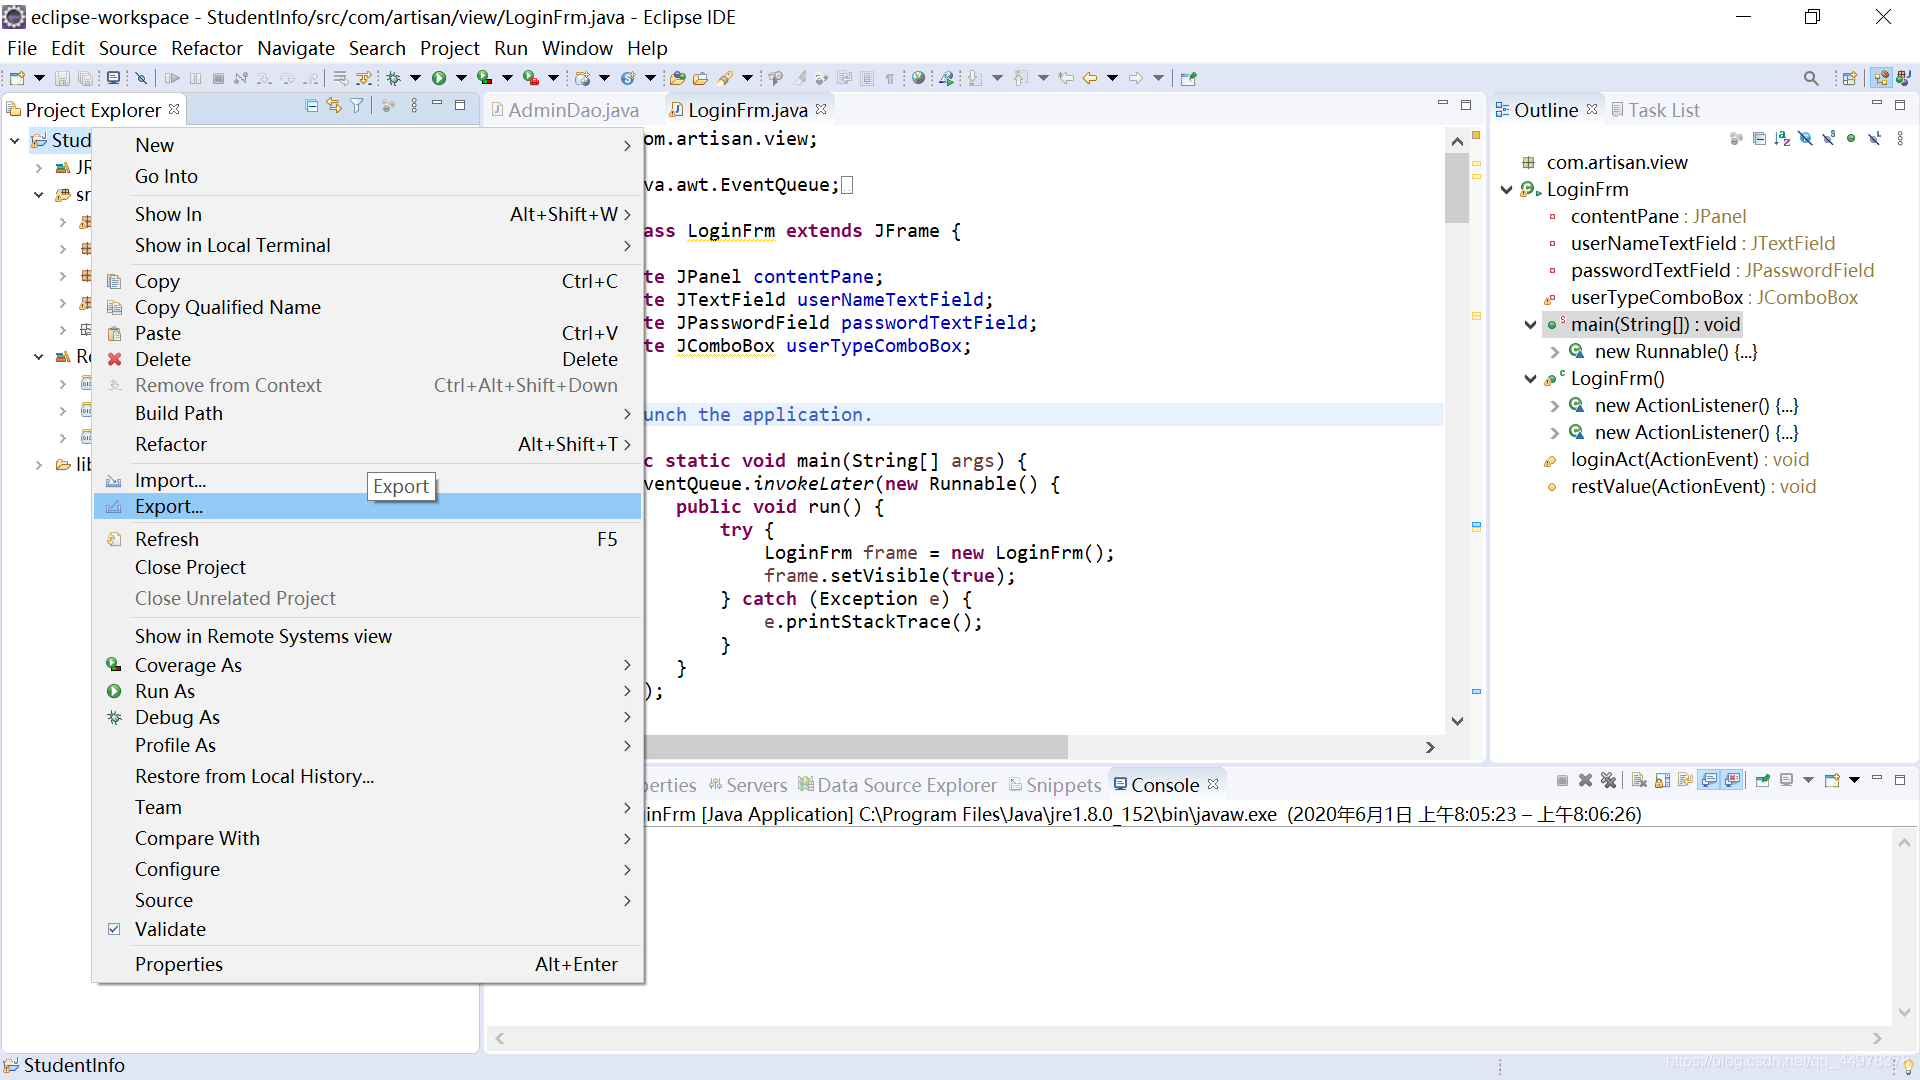The height and width of the screenshot is (1080, 1920).
Task: Select Import from context menu
Action: coord(170,480)
